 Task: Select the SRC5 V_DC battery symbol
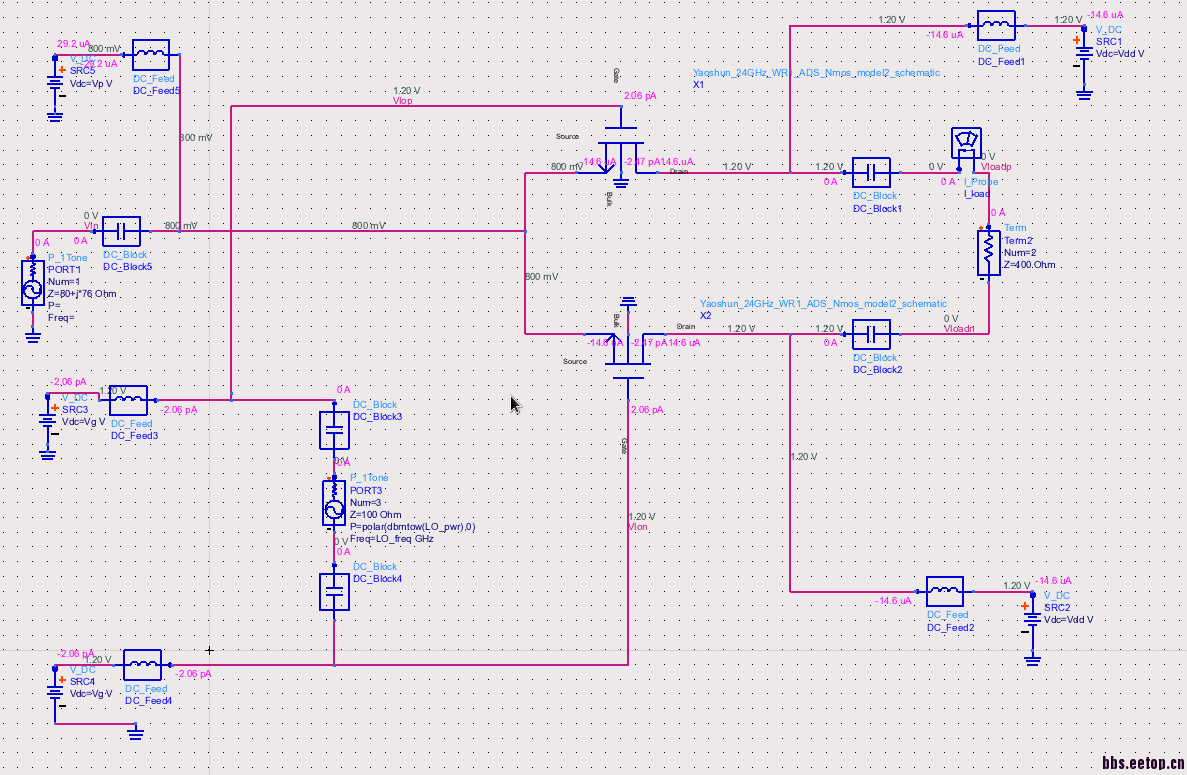click(55, 82)
